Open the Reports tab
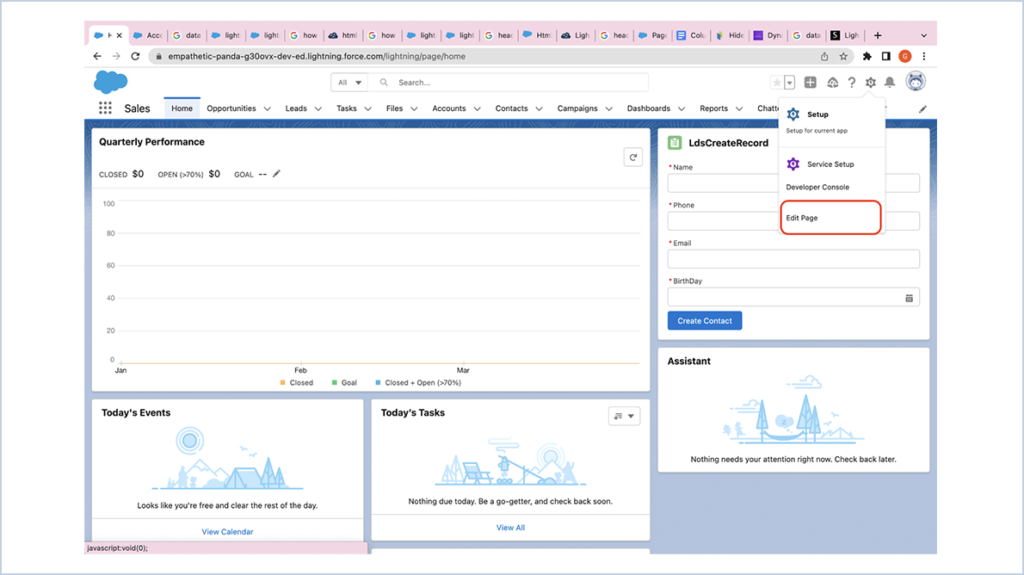This screenshot has width=1024, height=575. (x=713, y=108)
